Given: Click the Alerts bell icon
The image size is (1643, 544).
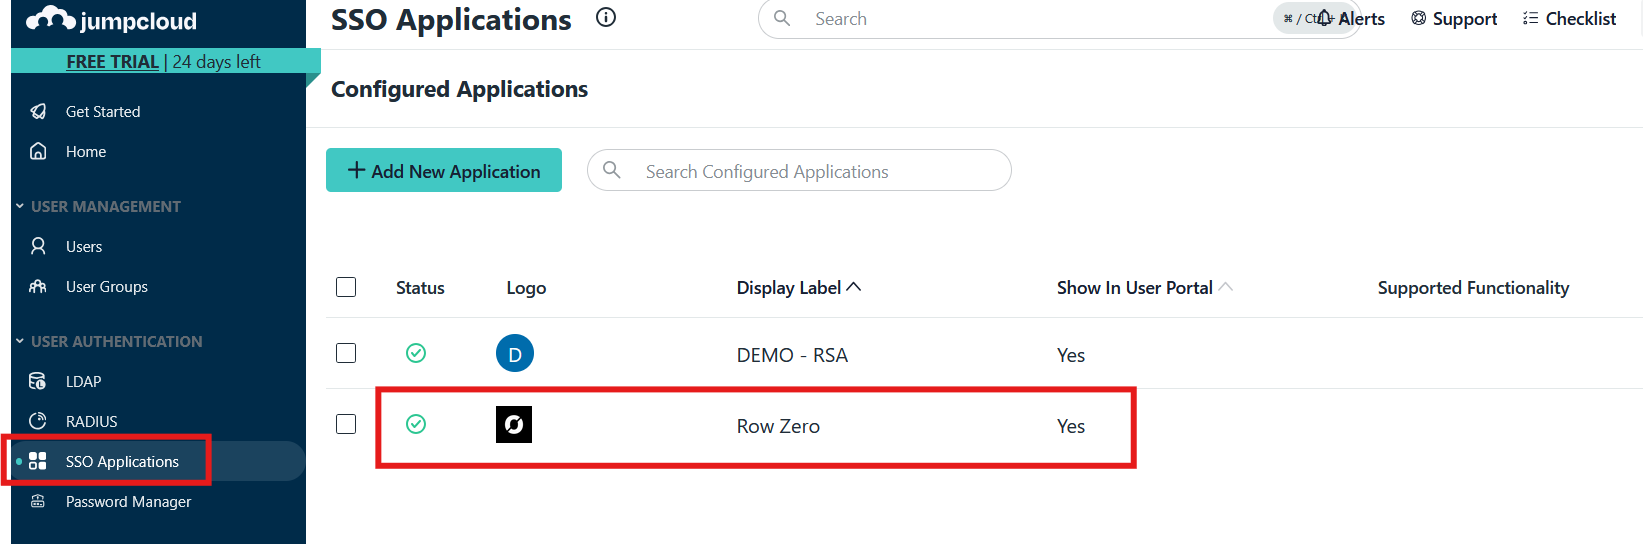Looking at the screenshot, I should pyautogui.click(x=1324, y=18).
